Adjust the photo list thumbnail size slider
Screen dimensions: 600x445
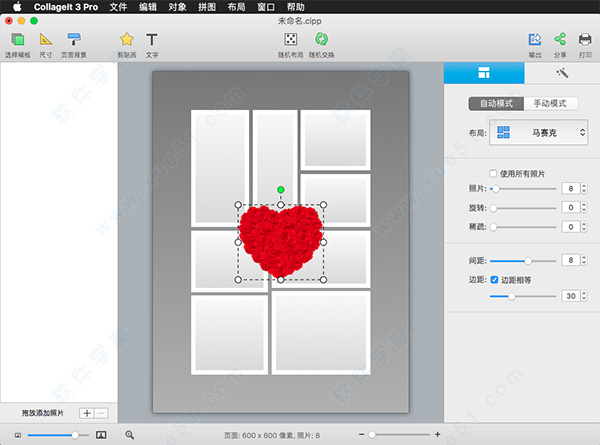tap(58, 435)
